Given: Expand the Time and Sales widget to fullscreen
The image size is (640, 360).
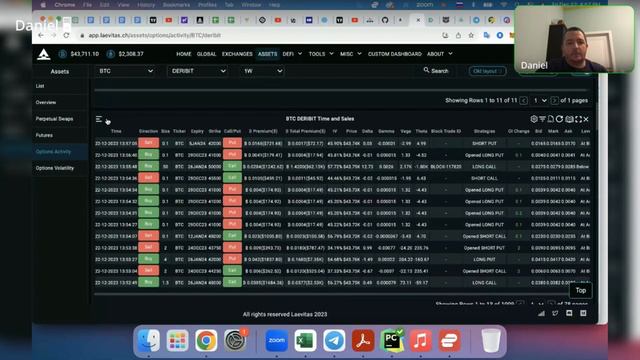Looking at the screenshot, I should (x=578, y=119).
